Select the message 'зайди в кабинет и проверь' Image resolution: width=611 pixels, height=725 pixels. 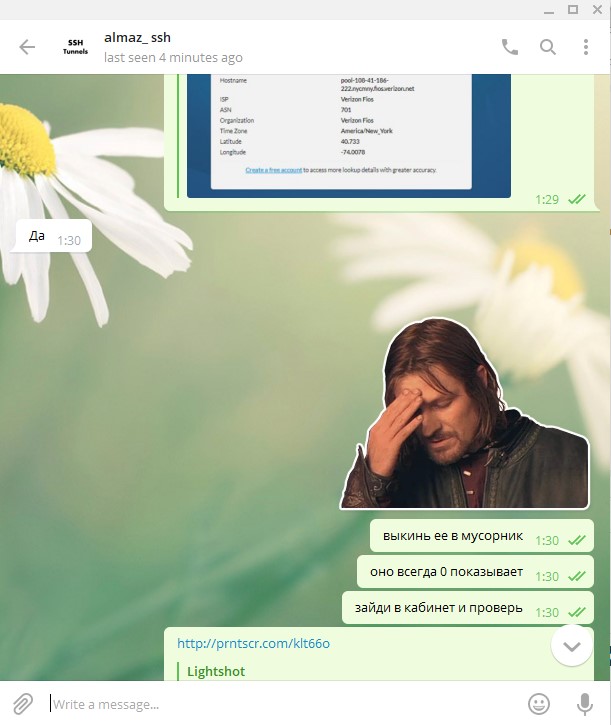(x=468, y=608)
